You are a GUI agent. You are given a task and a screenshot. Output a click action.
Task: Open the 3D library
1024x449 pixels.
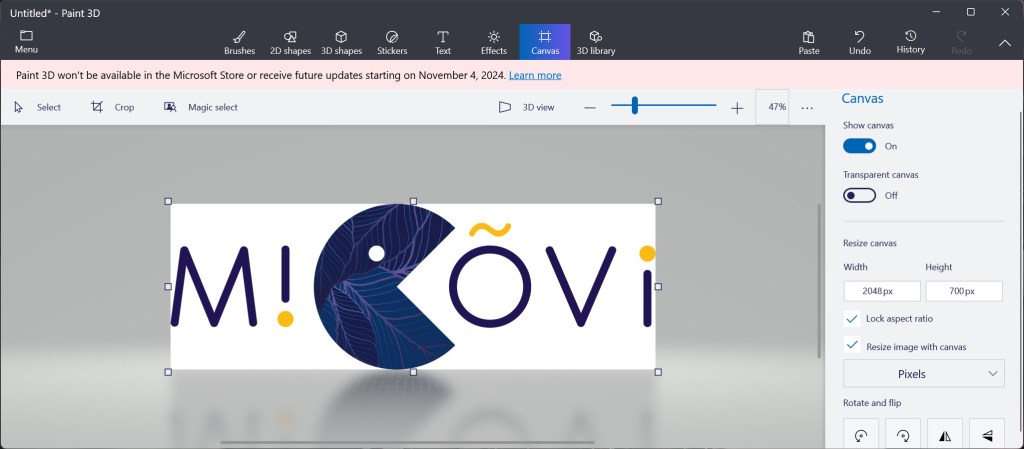(x=596, y=42)
